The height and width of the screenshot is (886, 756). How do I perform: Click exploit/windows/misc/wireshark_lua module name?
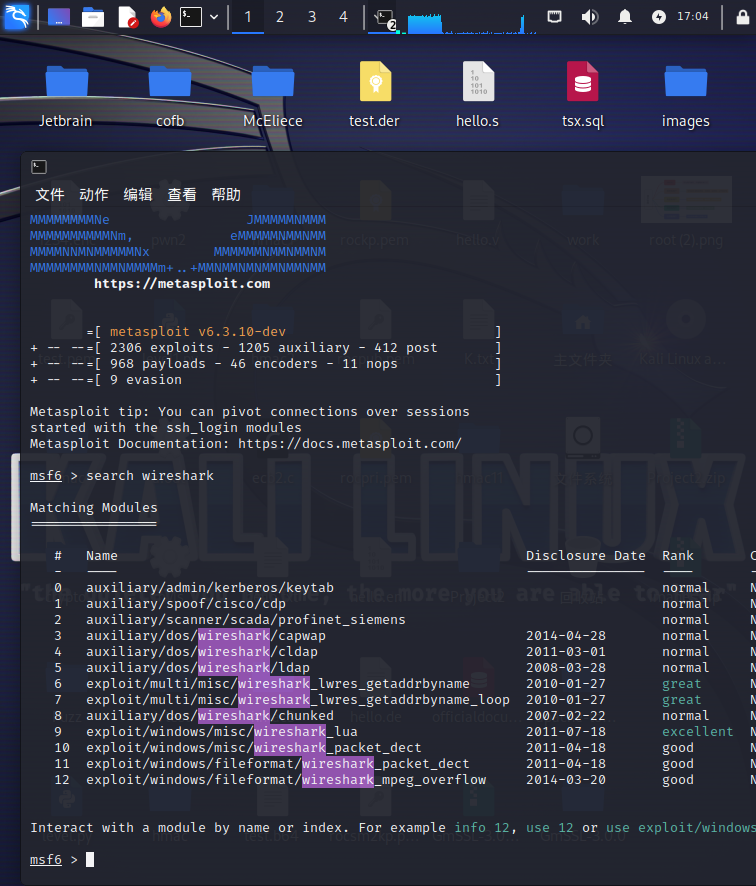click(221, 732)
